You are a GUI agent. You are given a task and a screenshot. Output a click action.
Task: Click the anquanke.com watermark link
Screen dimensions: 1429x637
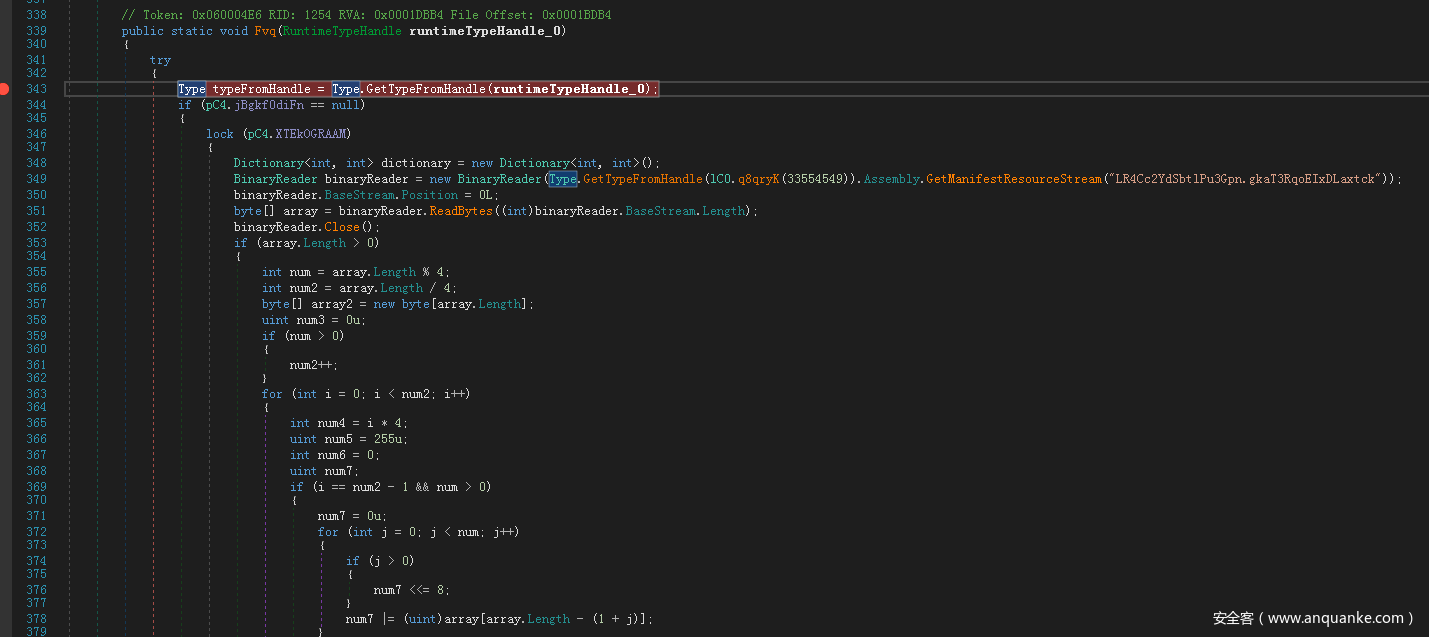pyautogui.click(x=1312, y=618)
